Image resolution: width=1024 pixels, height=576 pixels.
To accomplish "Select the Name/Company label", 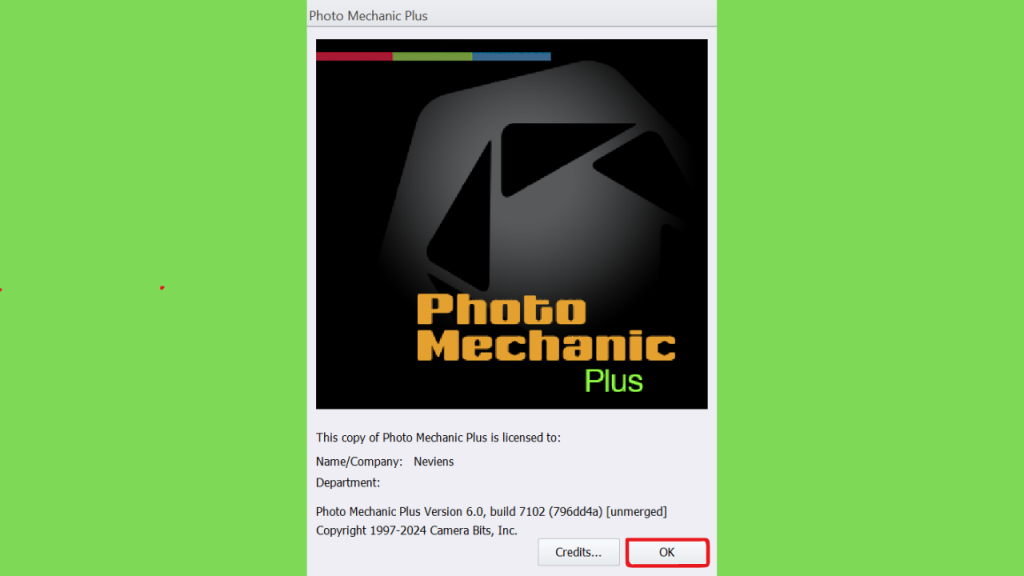I will tap(359, 462).
